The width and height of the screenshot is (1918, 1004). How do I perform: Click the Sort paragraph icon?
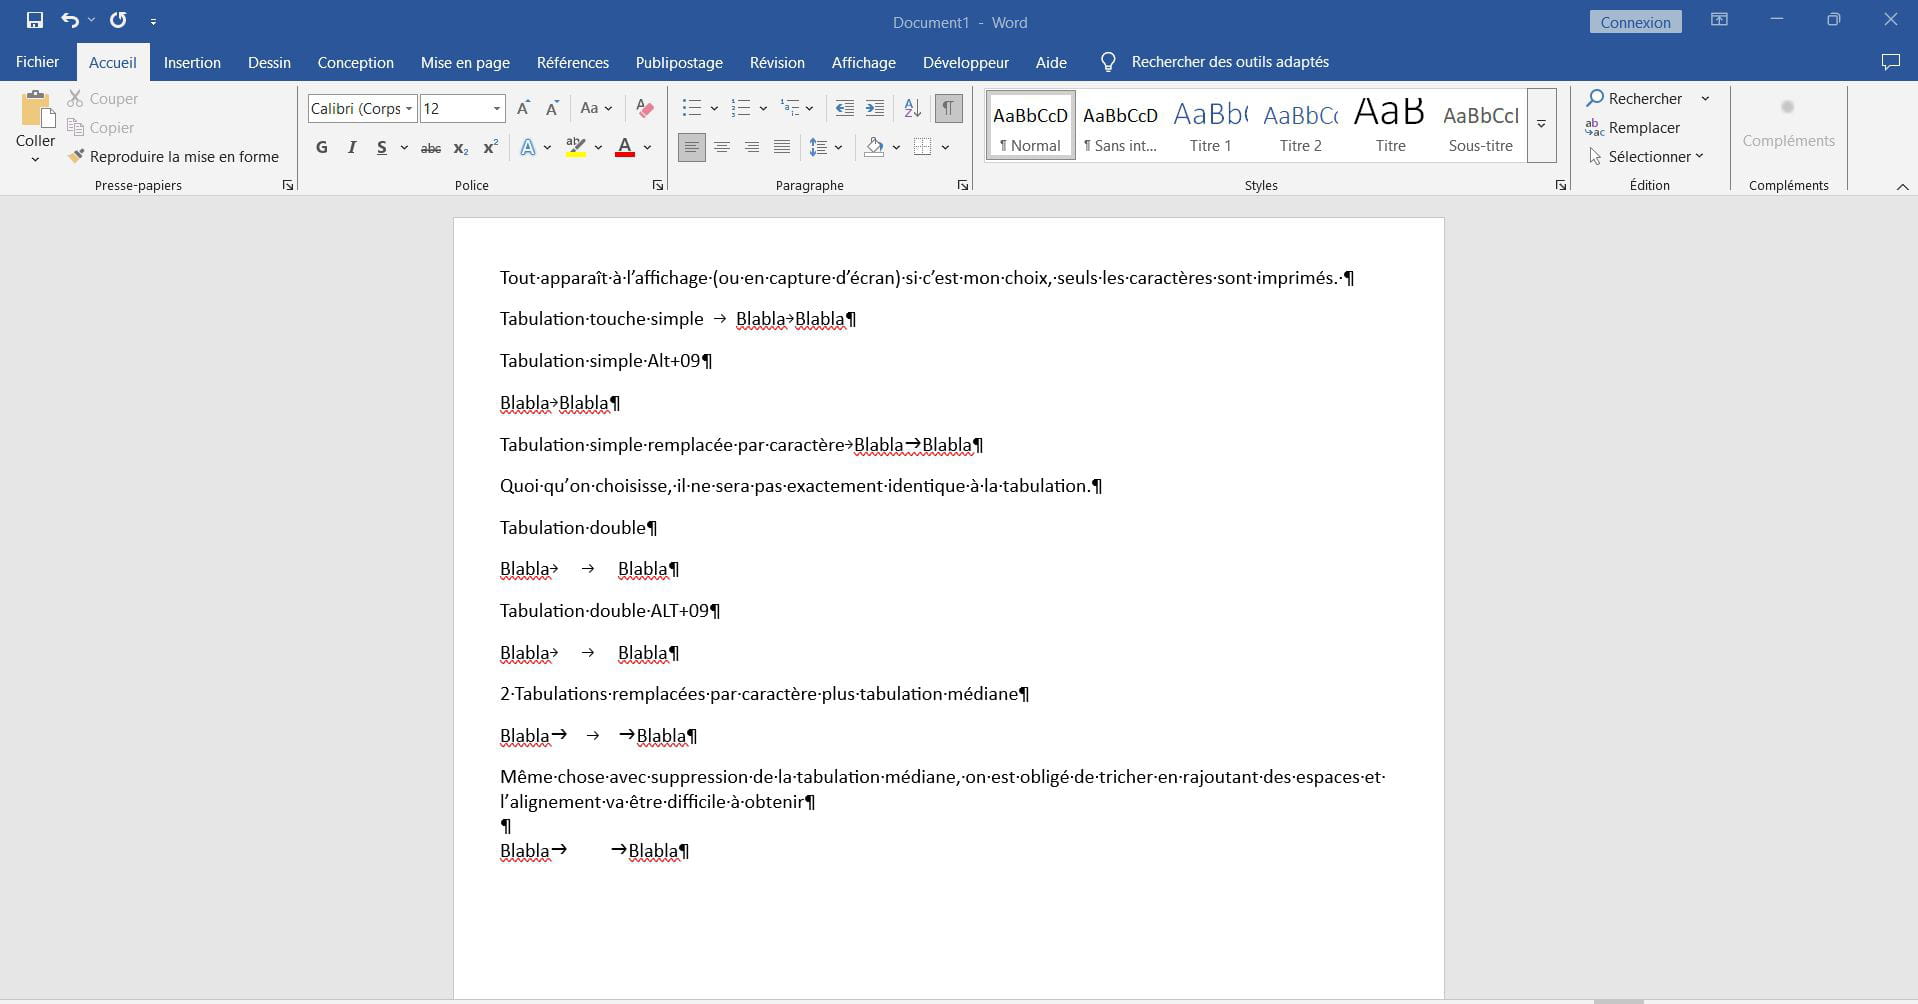(912, 108)
